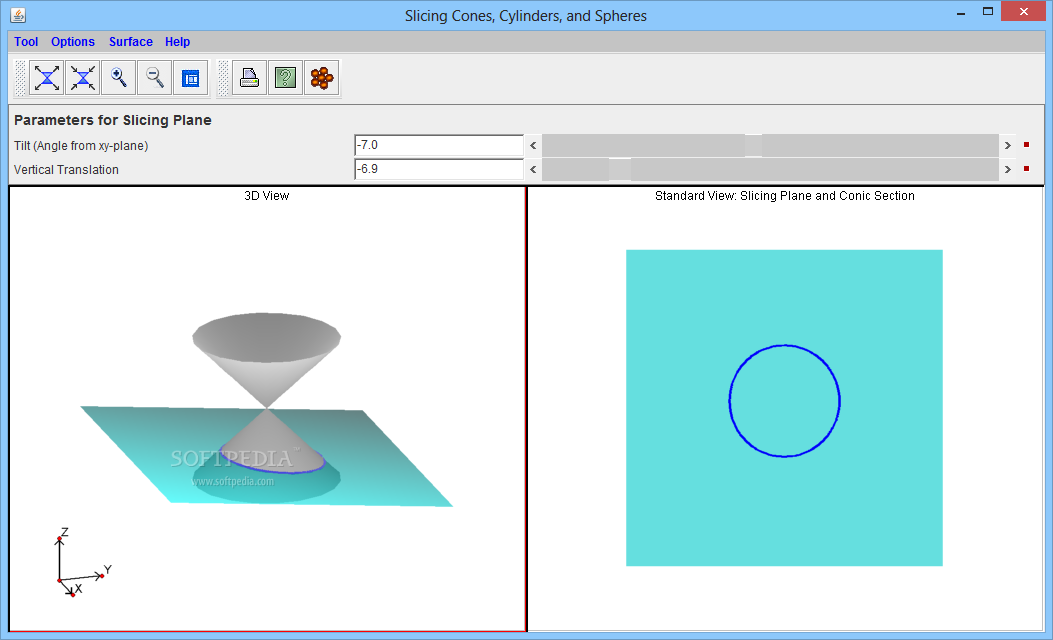Screen dimensions: 1053x640
Task: Click the red square beside Tilt slider
Action: pyautogui.click(x=1026, y=144)
